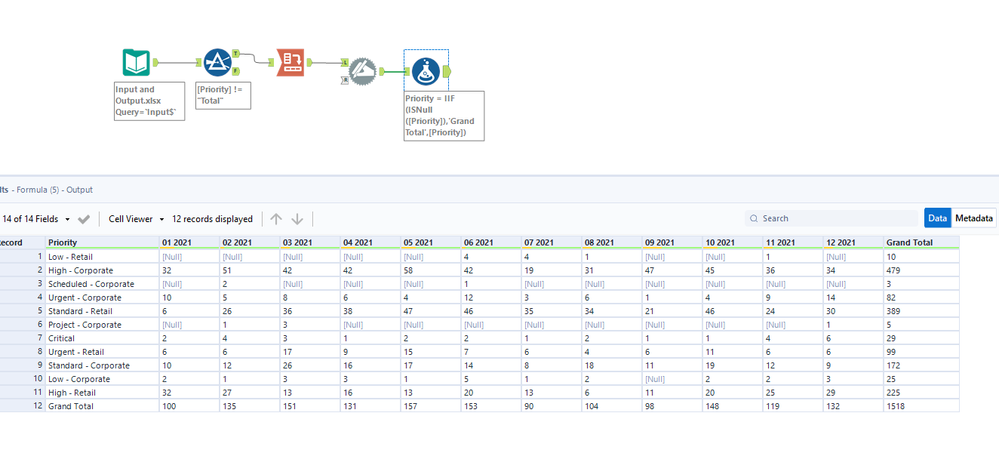Click the Filter tool's False output anchor

click(x=236, y=71)
